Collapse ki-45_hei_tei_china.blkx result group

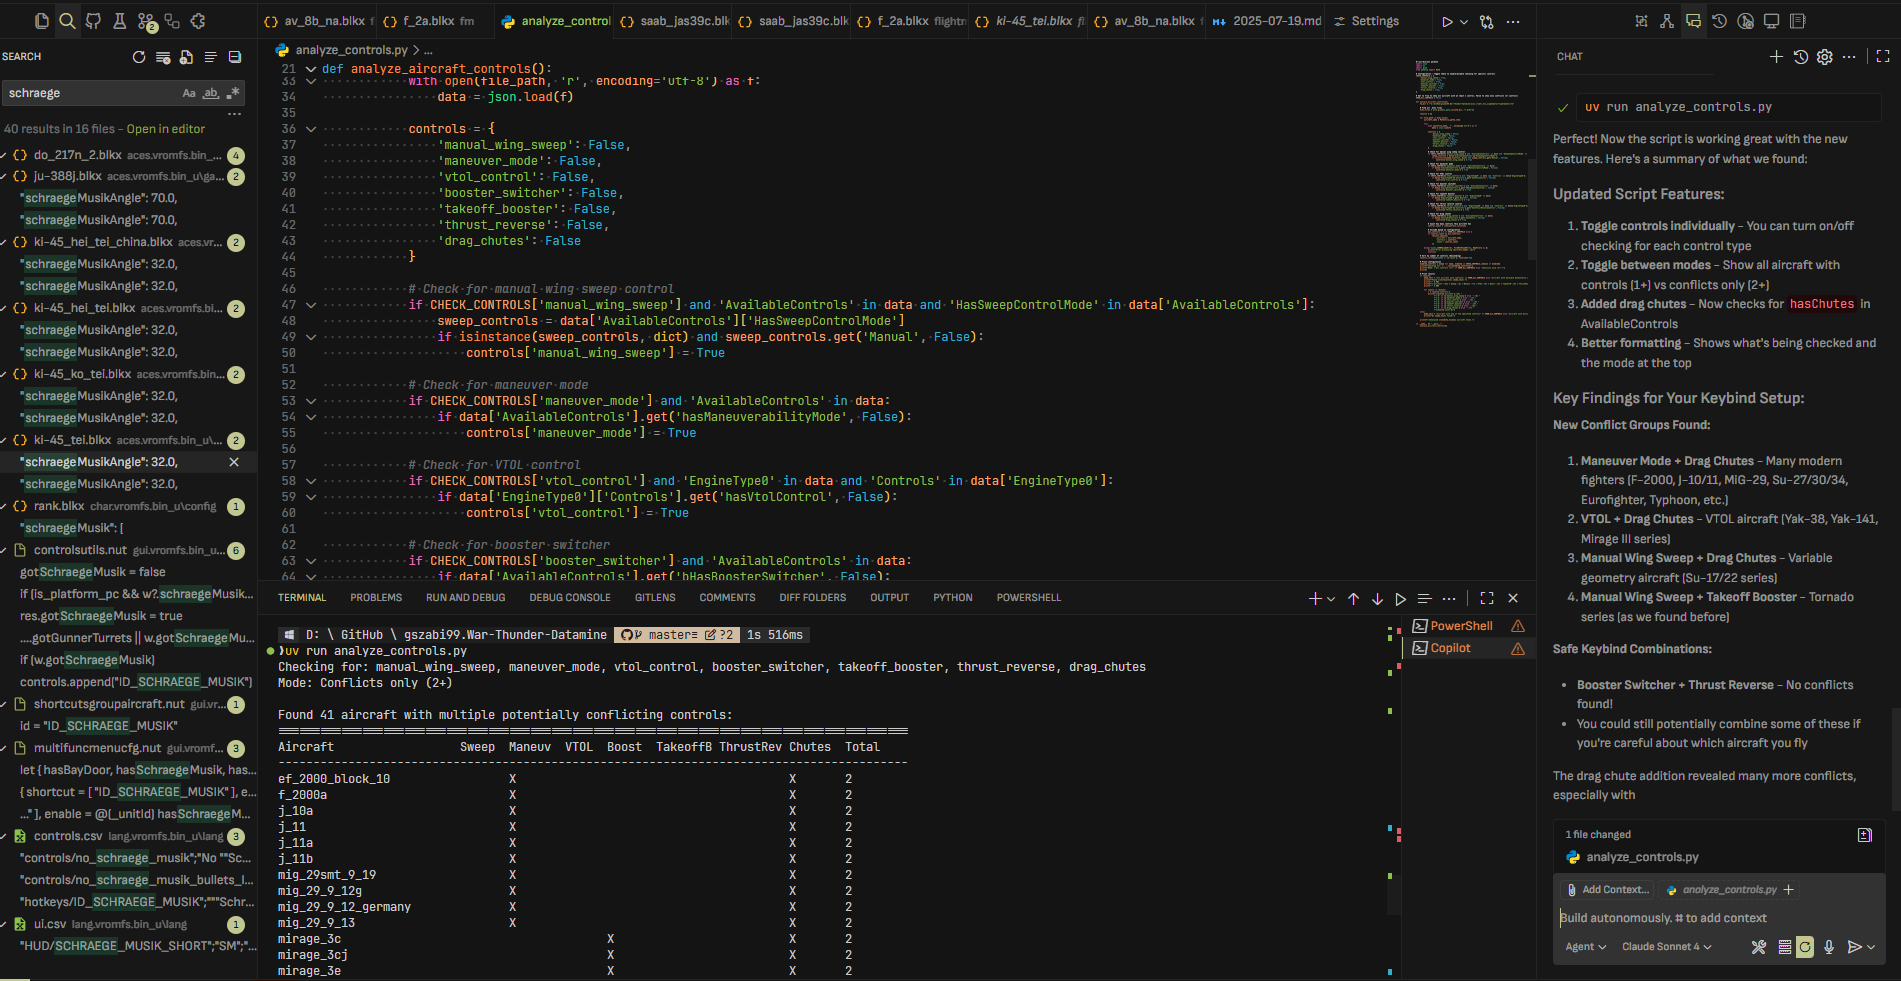pyautogui.click(x=5, y=242)
